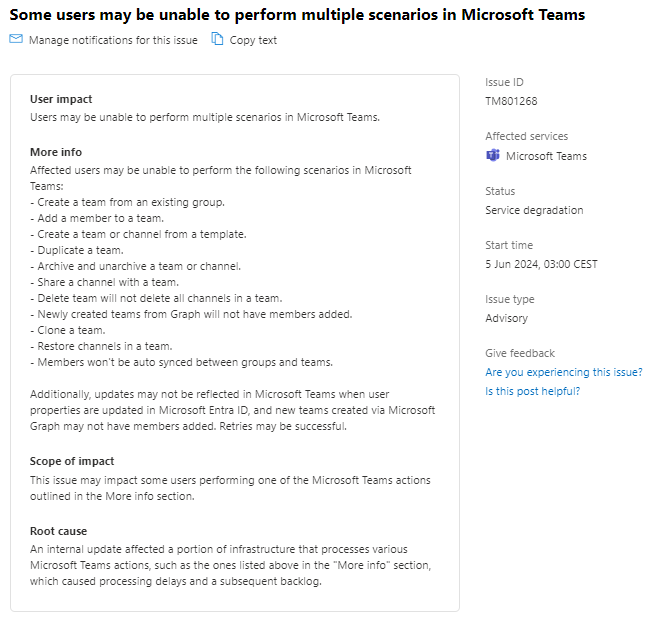Click the 'Clone a team' list line
Image resolution: width=661 pixels, height=626 pixels.
click(x=67, y=330)
